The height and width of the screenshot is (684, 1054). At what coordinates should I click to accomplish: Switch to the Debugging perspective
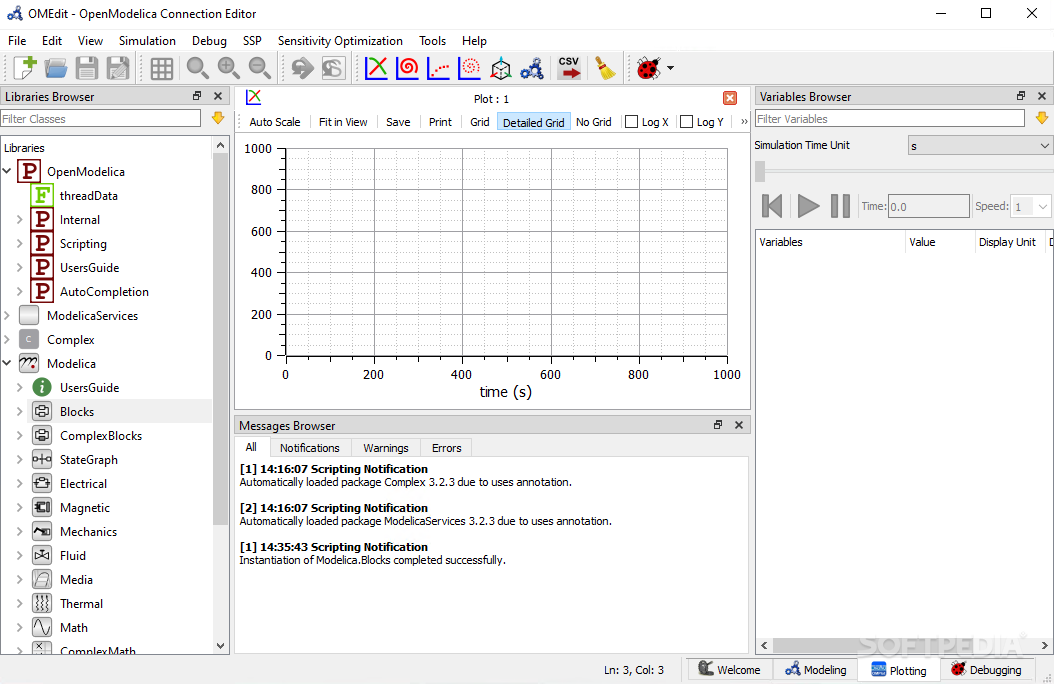986,670
